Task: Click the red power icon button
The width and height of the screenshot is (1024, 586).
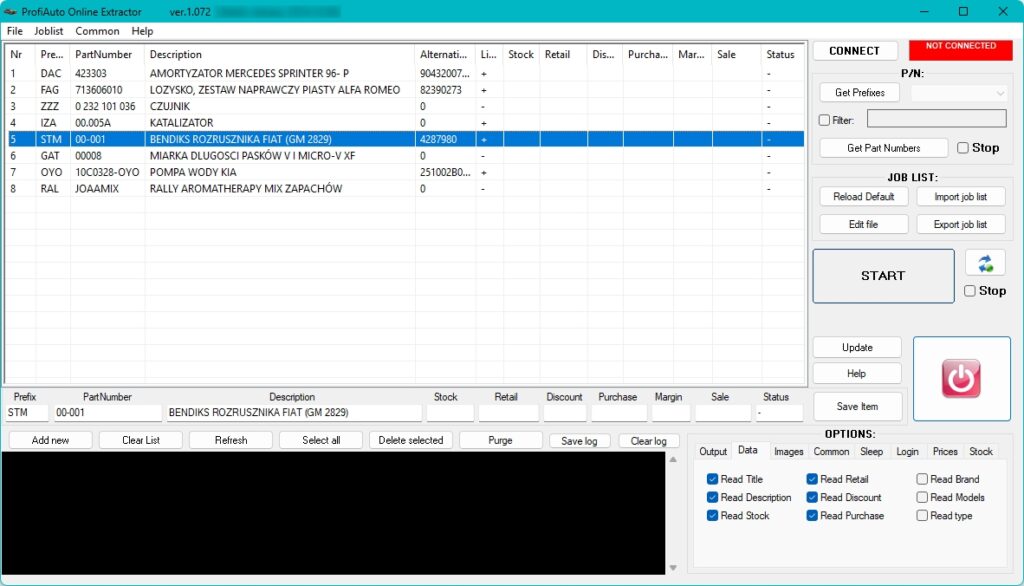Action: [x=961, y=378]
